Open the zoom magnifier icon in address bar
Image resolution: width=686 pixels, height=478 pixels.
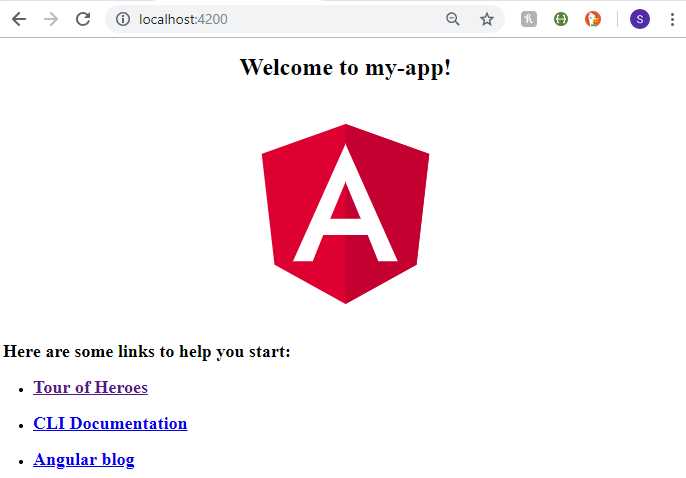(x=453, y=19)
